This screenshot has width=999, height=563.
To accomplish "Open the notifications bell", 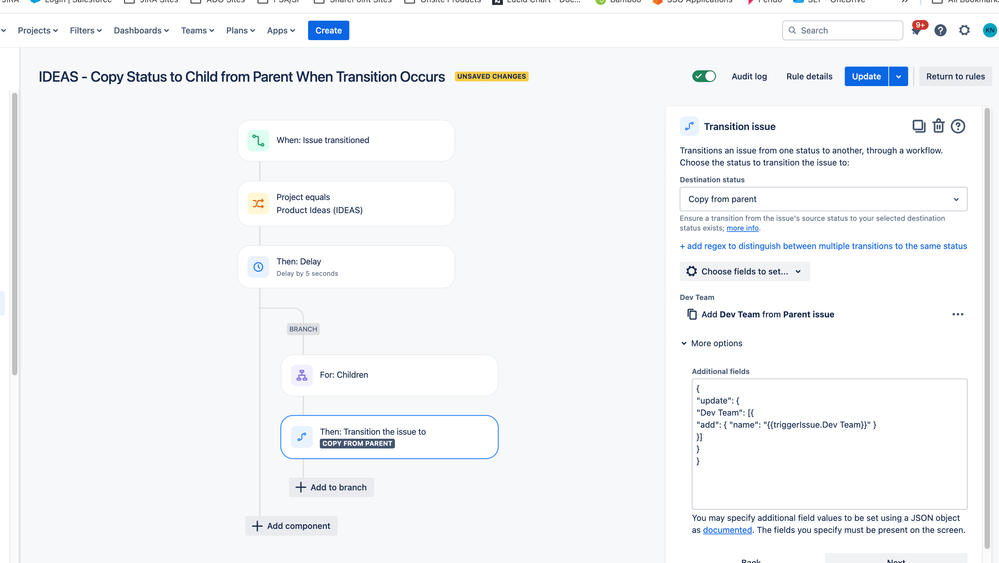I will (916, 30).
